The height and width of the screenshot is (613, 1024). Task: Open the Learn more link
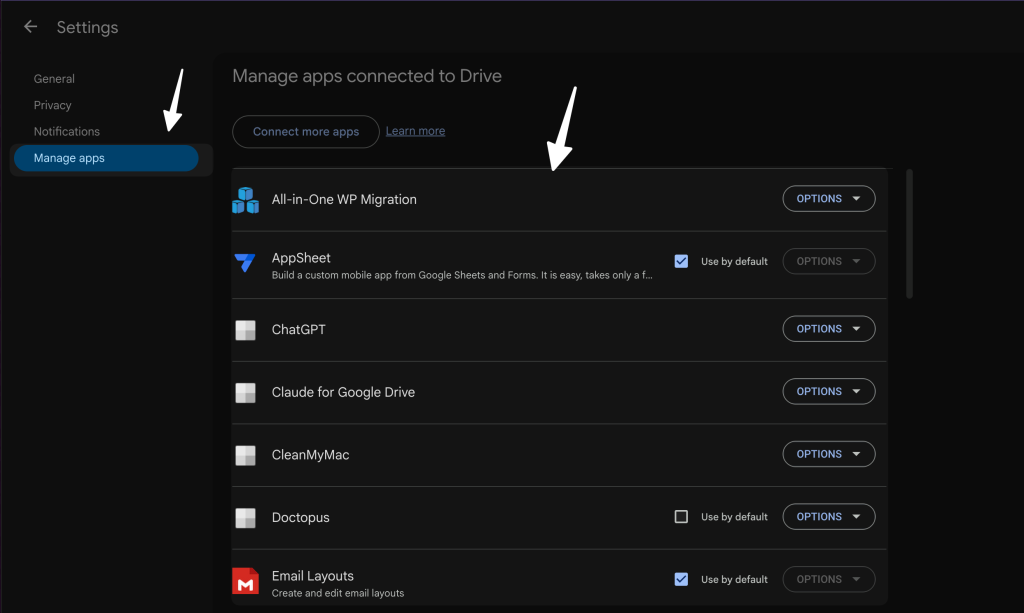[x=414, y=130]
